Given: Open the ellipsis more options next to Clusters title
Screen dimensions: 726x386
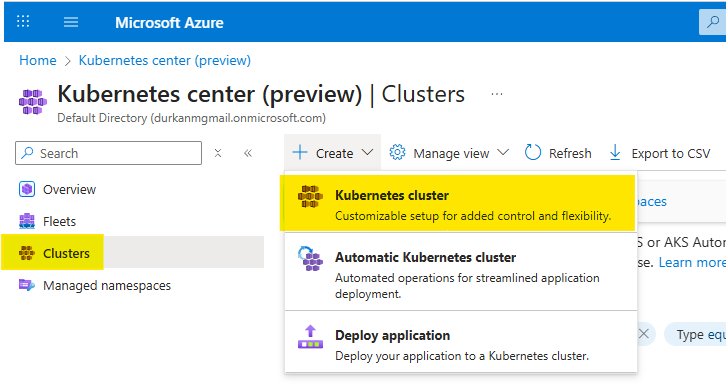Looking at the screenshot, I should 497,94.
